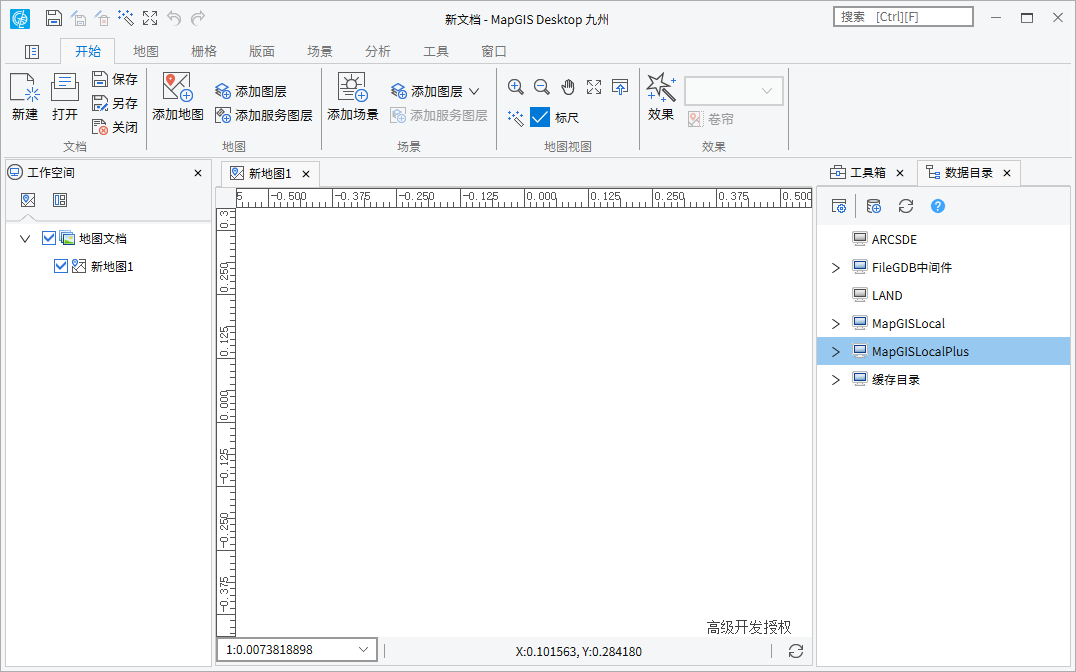The image size is (1076, 672).
Task: Click 另存 to save as
Action: [115, 103]
